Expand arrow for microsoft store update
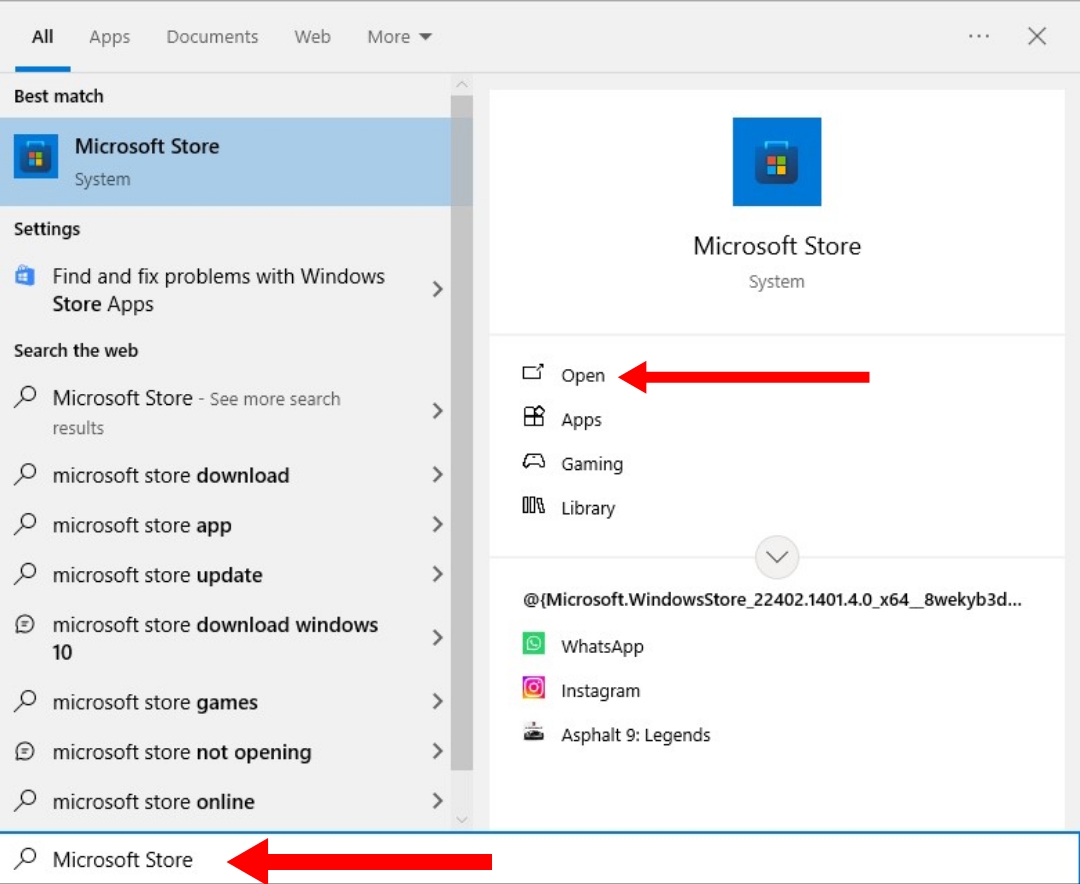This screenshot has width=1080, height=884. pos(437,574)
